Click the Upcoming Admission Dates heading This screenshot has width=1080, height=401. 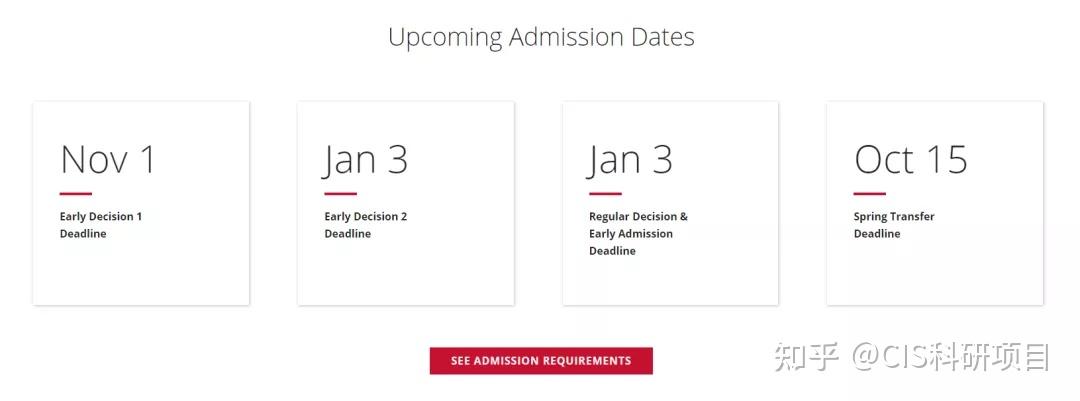541,37
